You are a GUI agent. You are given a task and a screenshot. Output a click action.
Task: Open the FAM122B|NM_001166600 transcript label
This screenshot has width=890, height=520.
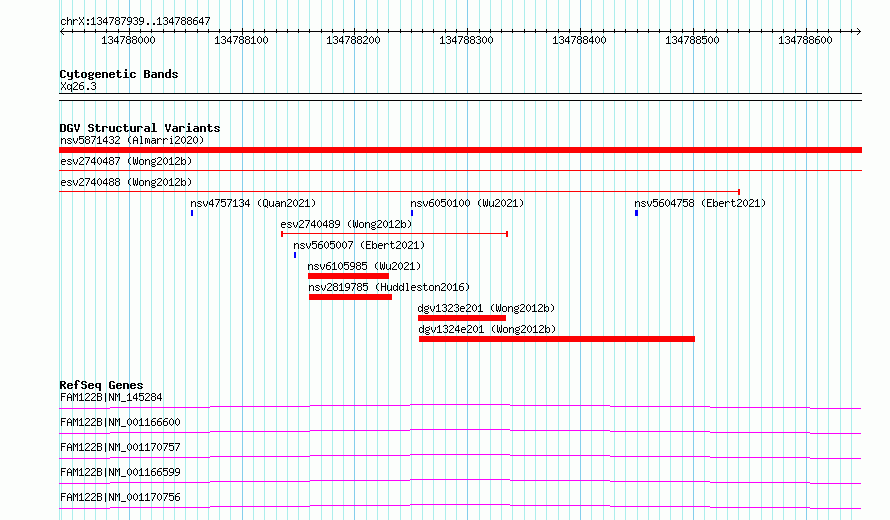[x=120, y=422]
